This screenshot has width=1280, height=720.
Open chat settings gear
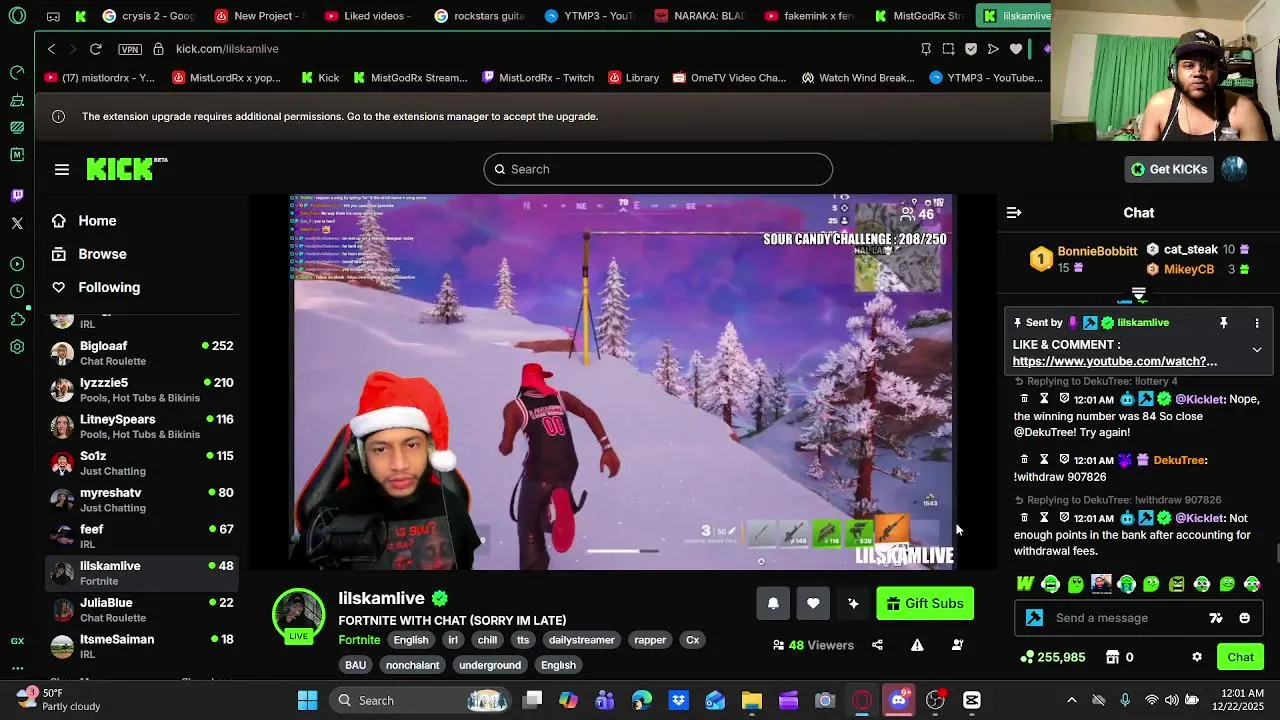[1197, 657]
